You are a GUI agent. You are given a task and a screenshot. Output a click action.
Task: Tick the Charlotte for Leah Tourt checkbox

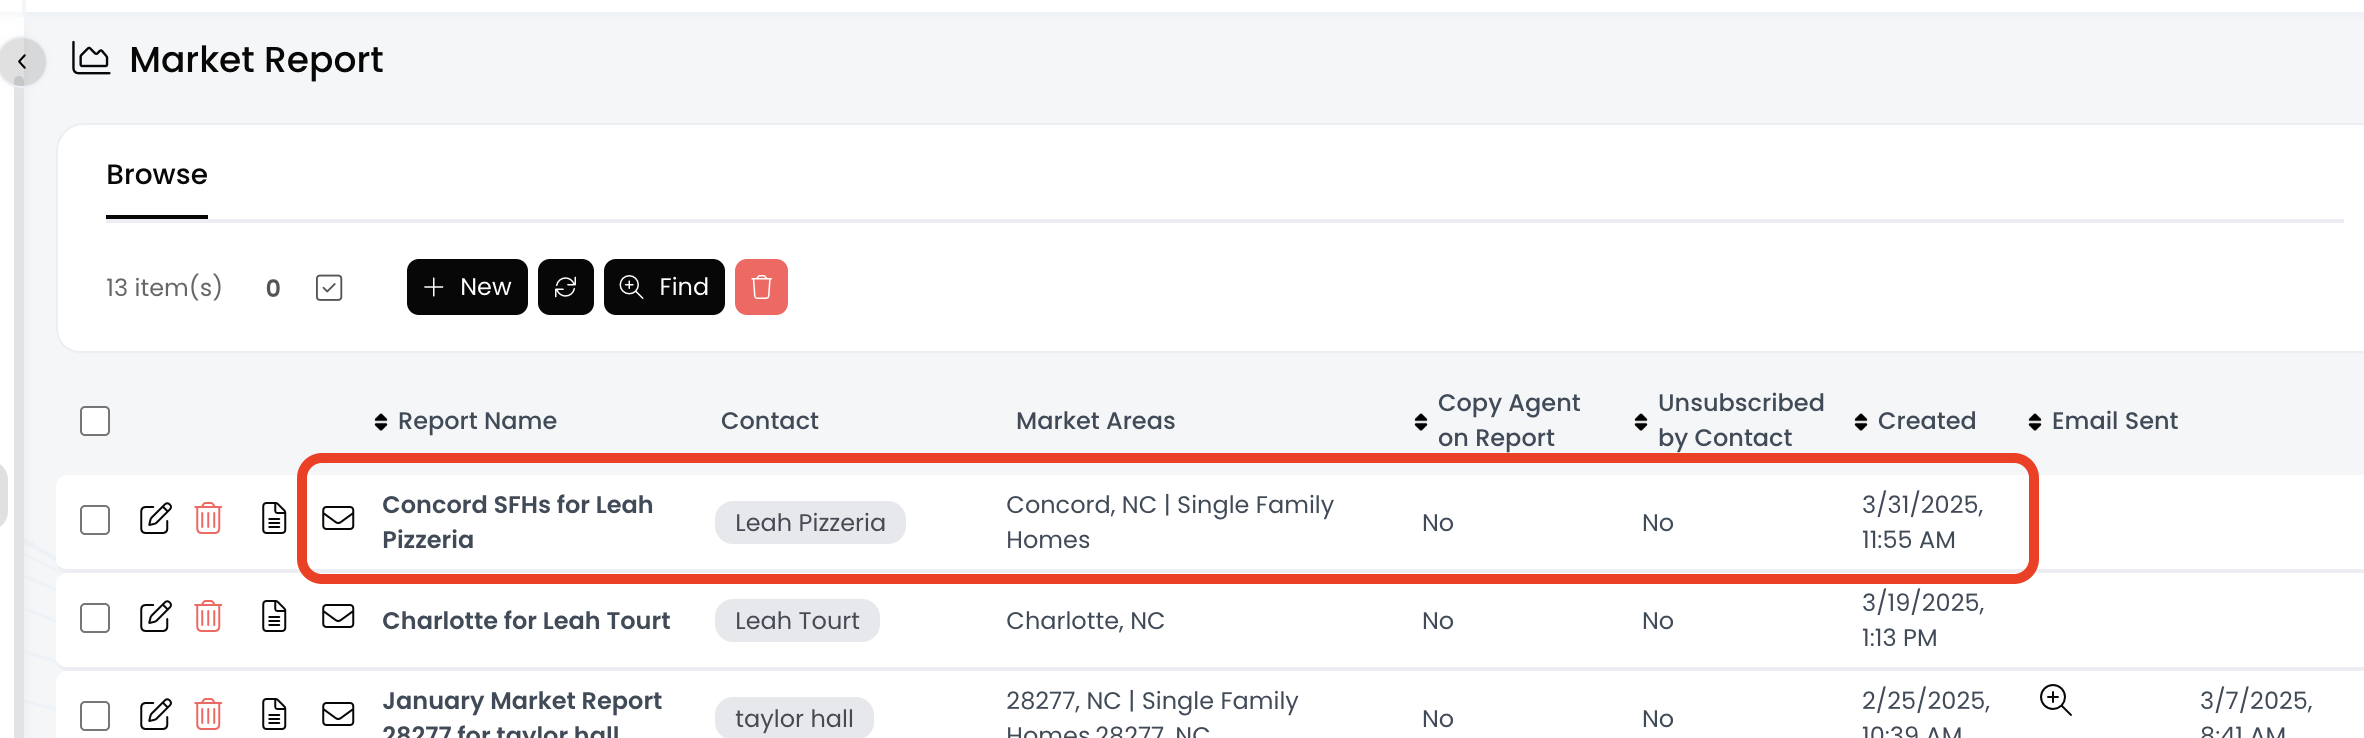pyautogui.click(x=95, y=618)
